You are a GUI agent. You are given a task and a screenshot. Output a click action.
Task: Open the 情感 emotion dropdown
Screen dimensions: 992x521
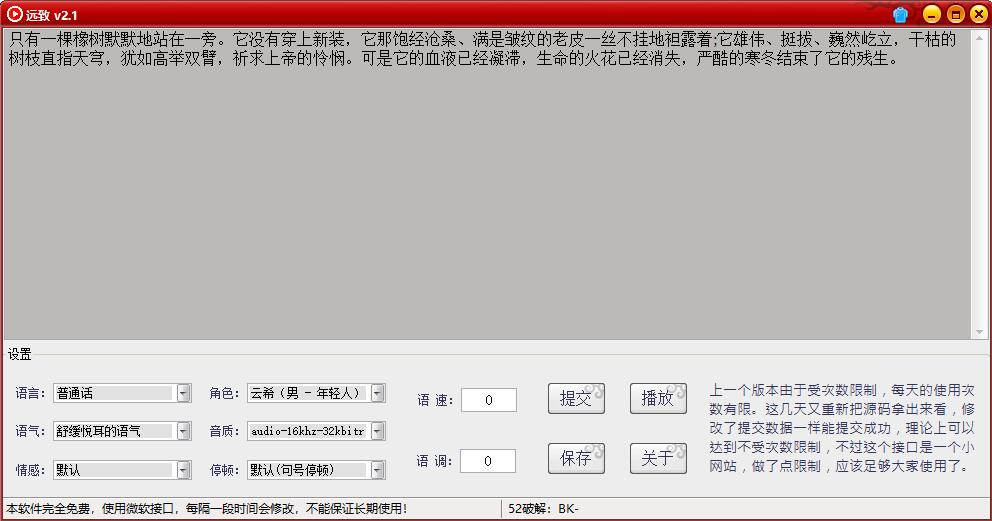(183, 469)
